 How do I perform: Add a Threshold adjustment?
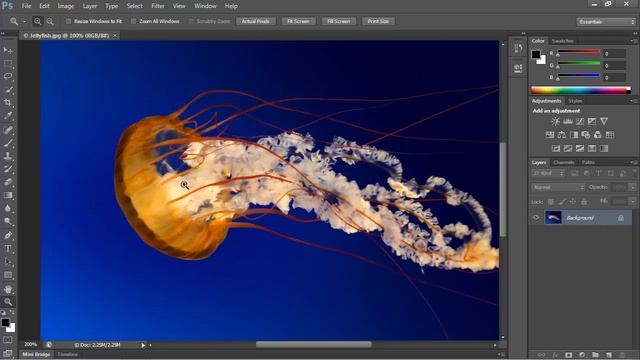pos(580,148)
